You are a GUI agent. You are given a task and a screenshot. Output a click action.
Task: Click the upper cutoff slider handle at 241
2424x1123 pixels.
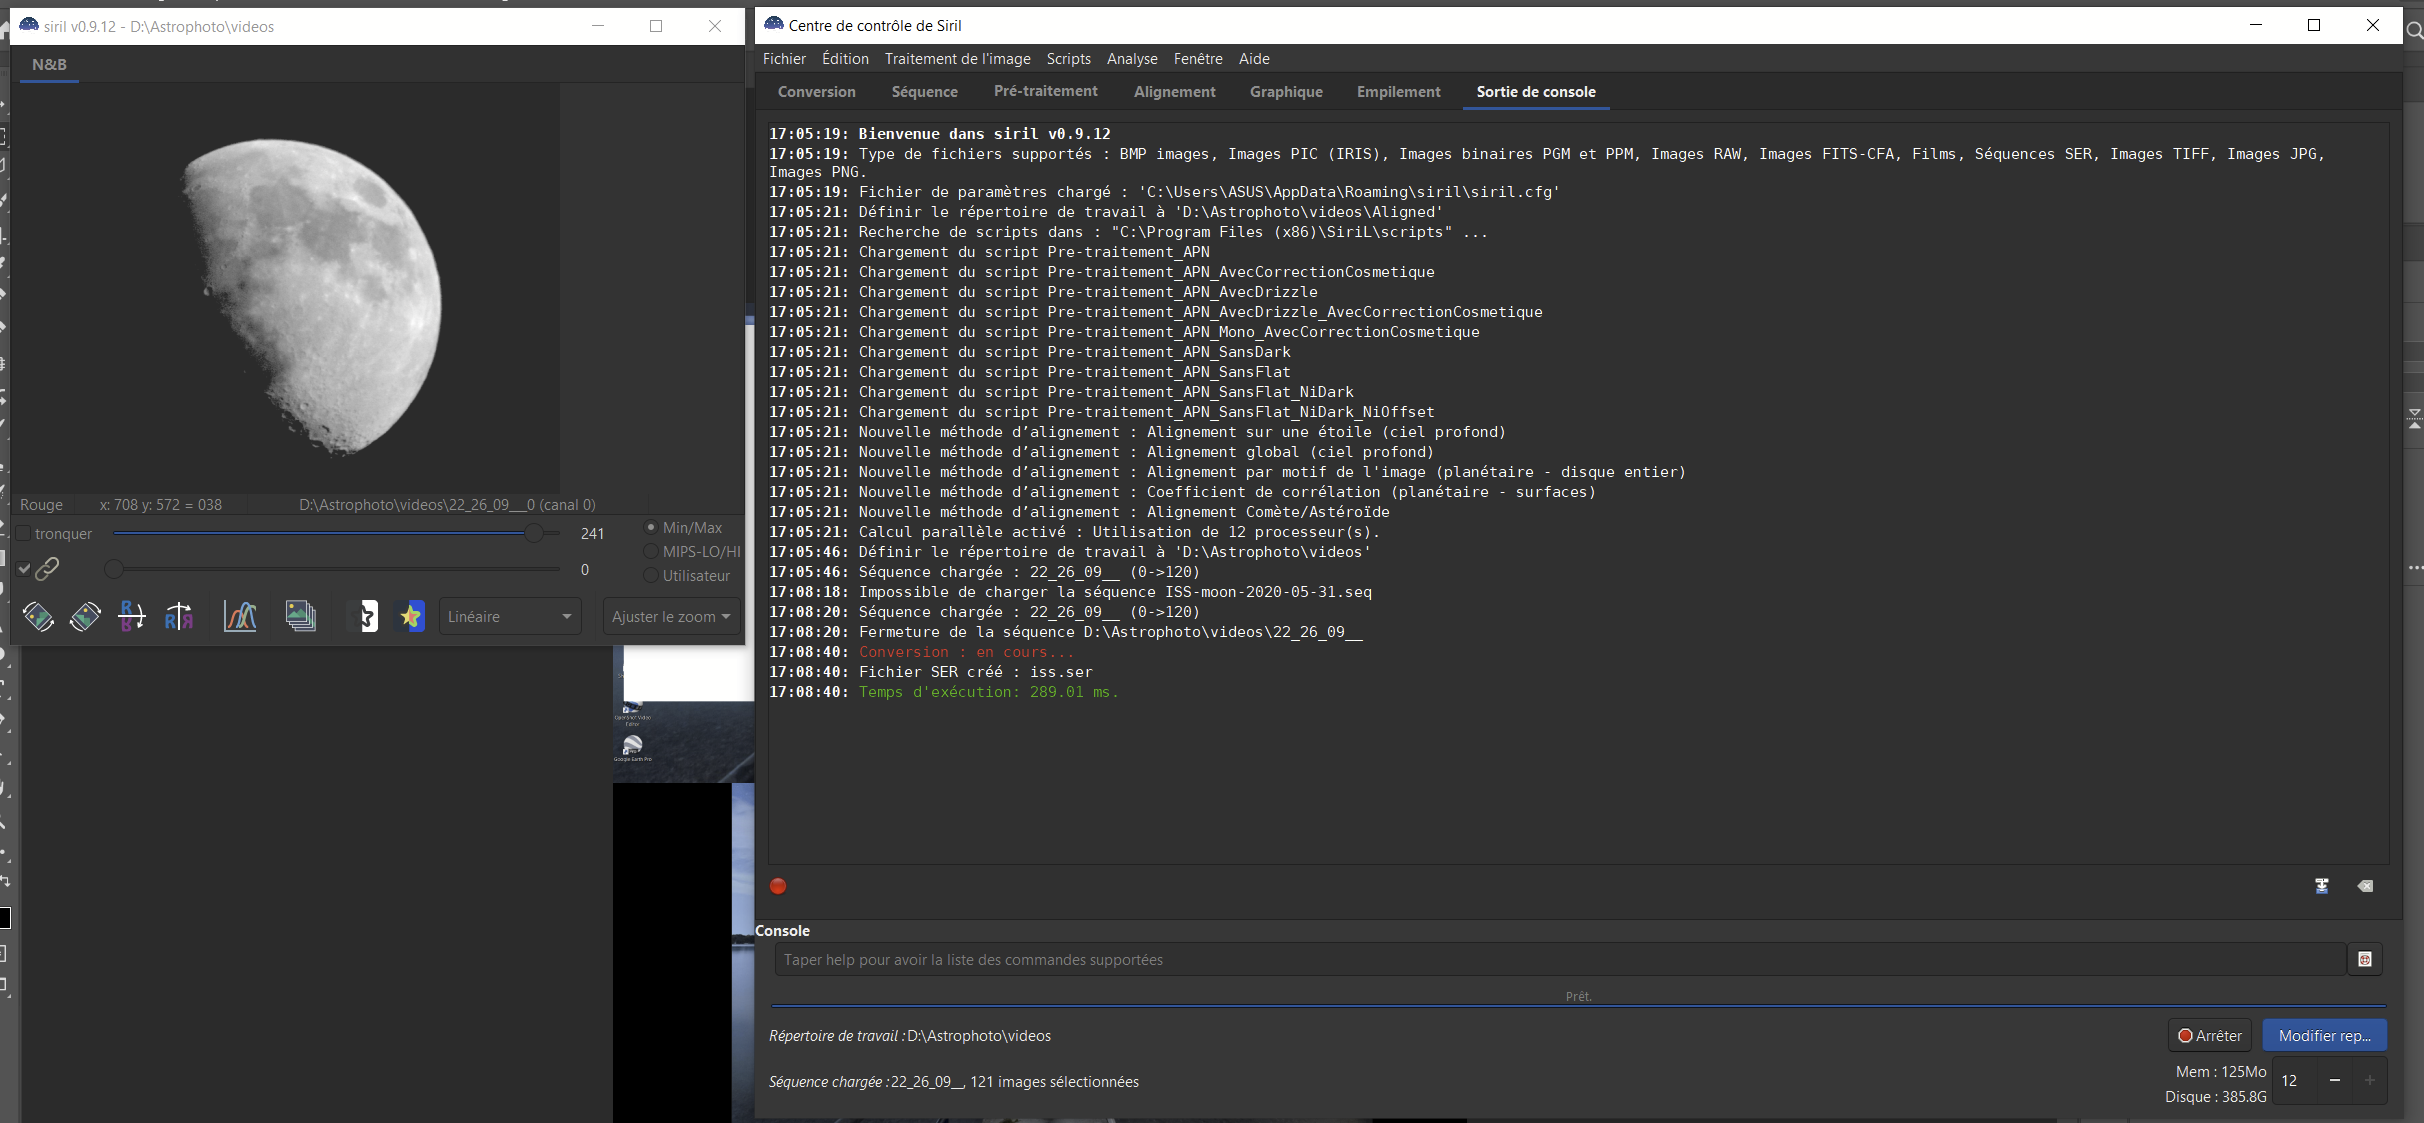point(534,533)
